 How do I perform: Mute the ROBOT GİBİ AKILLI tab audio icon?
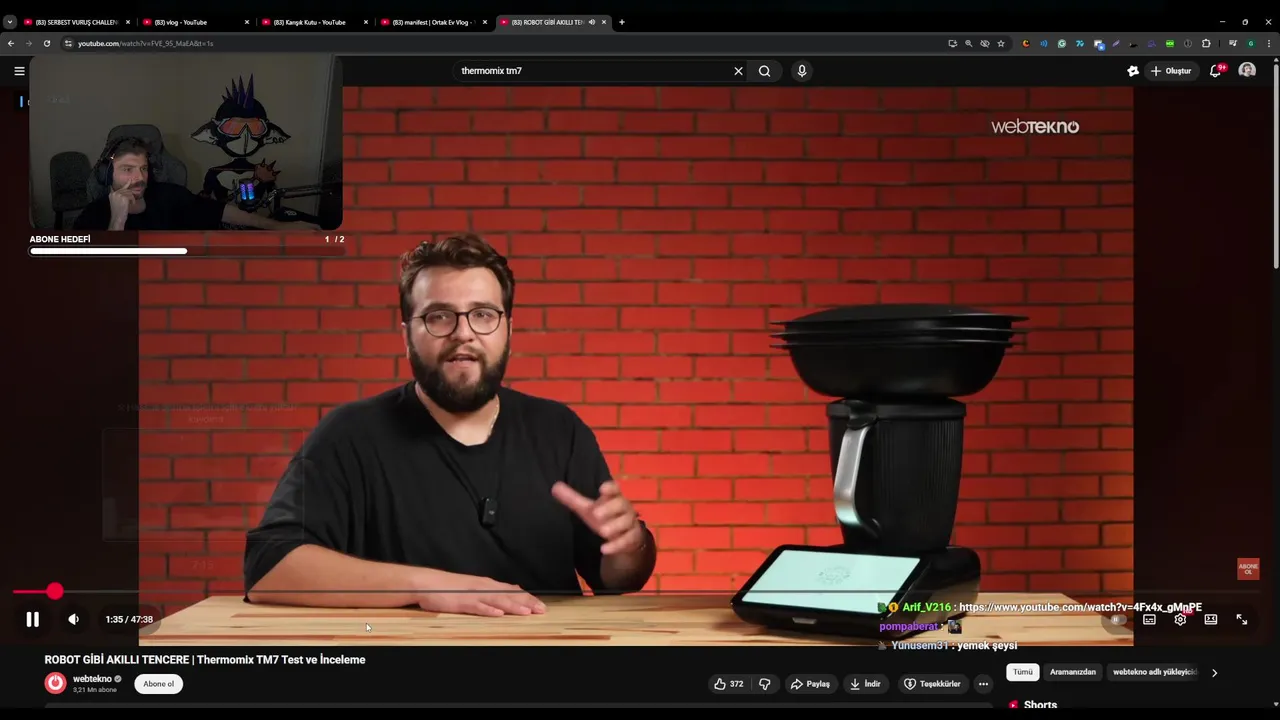pyautogui.click(x=592, y=22)
